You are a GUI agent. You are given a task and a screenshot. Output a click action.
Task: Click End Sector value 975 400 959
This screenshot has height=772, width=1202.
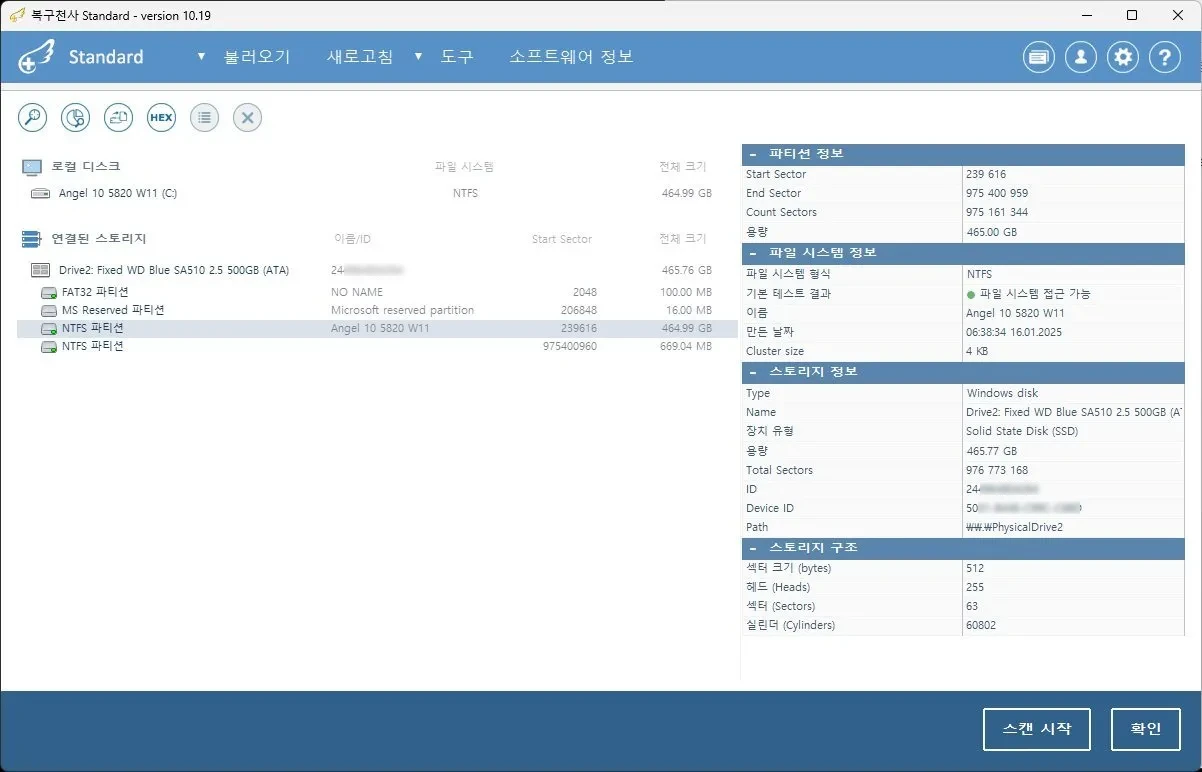(997, 193)
